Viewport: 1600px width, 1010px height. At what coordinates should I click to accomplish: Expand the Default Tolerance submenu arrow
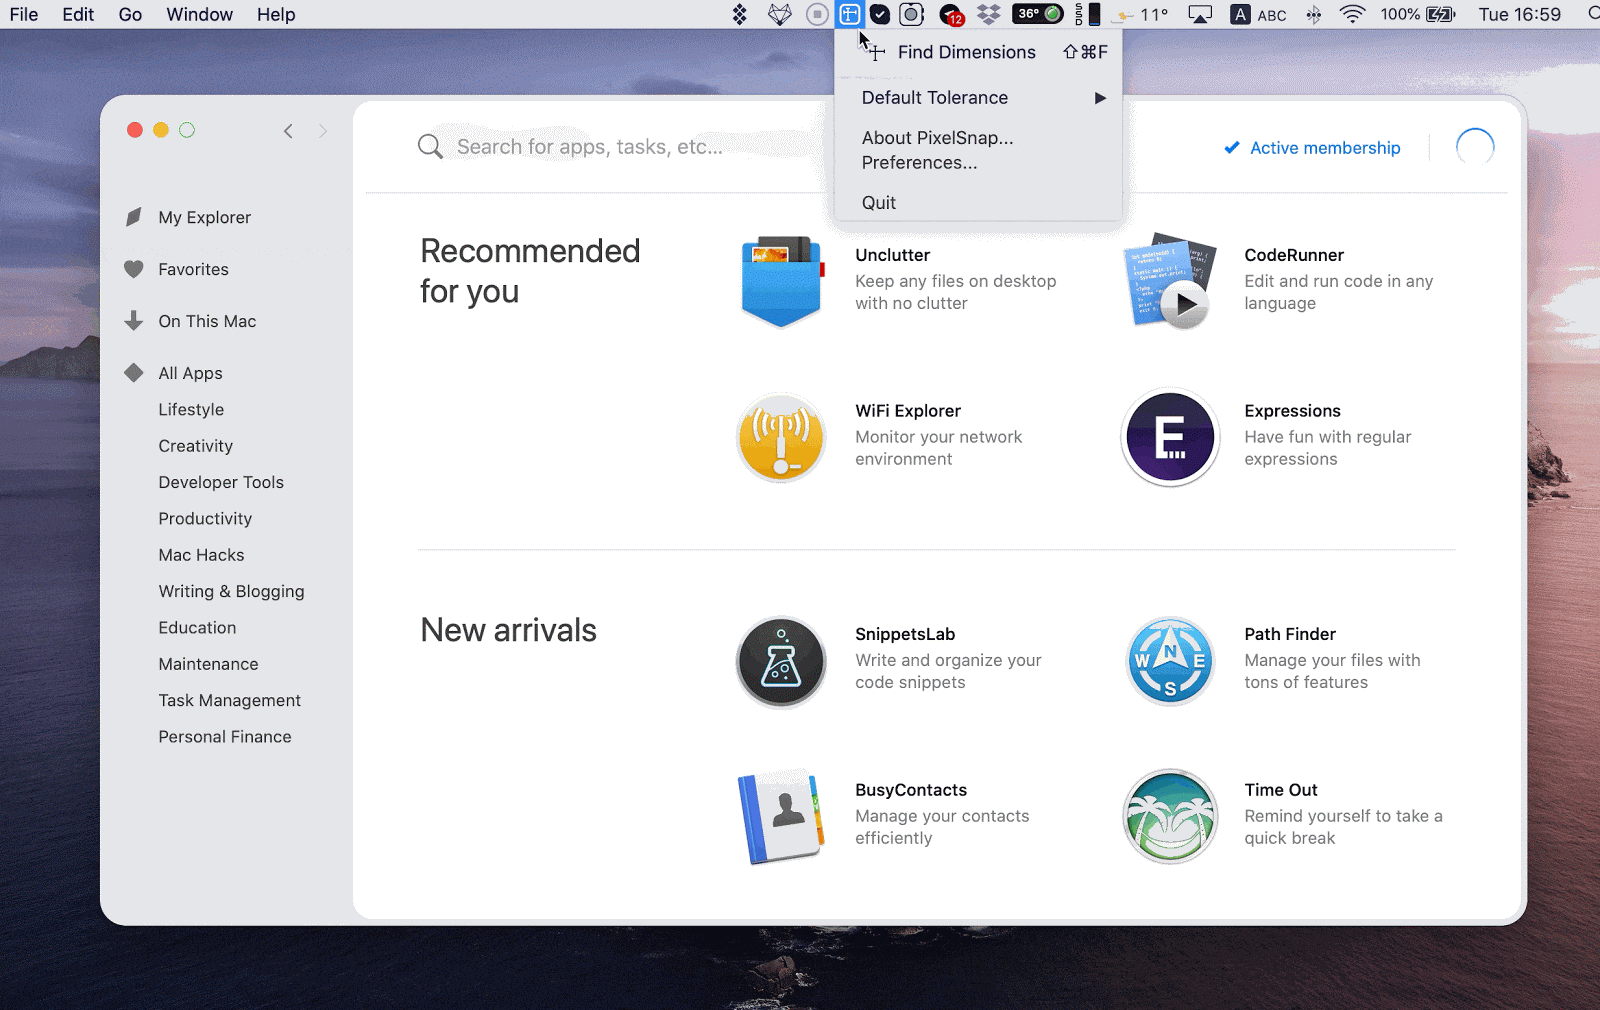coord(1100,98)
